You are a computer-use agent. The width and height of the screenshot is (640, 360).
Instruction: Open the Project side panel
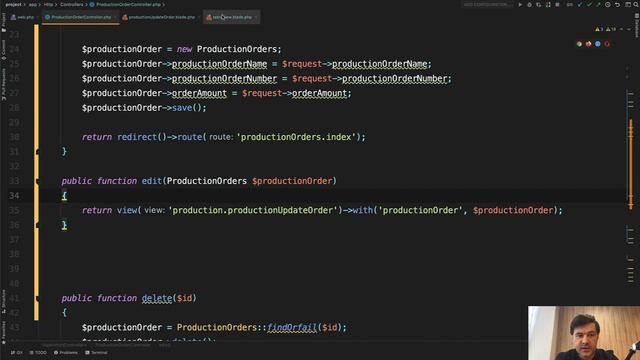click(3, 22)
